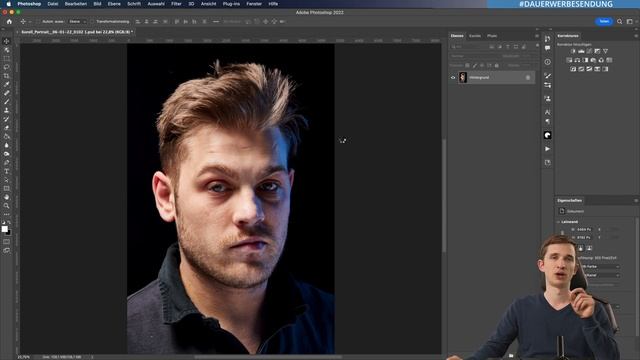Open the Apple menu
This screenshot has height=360, width=640.
[x=9, y=4]
